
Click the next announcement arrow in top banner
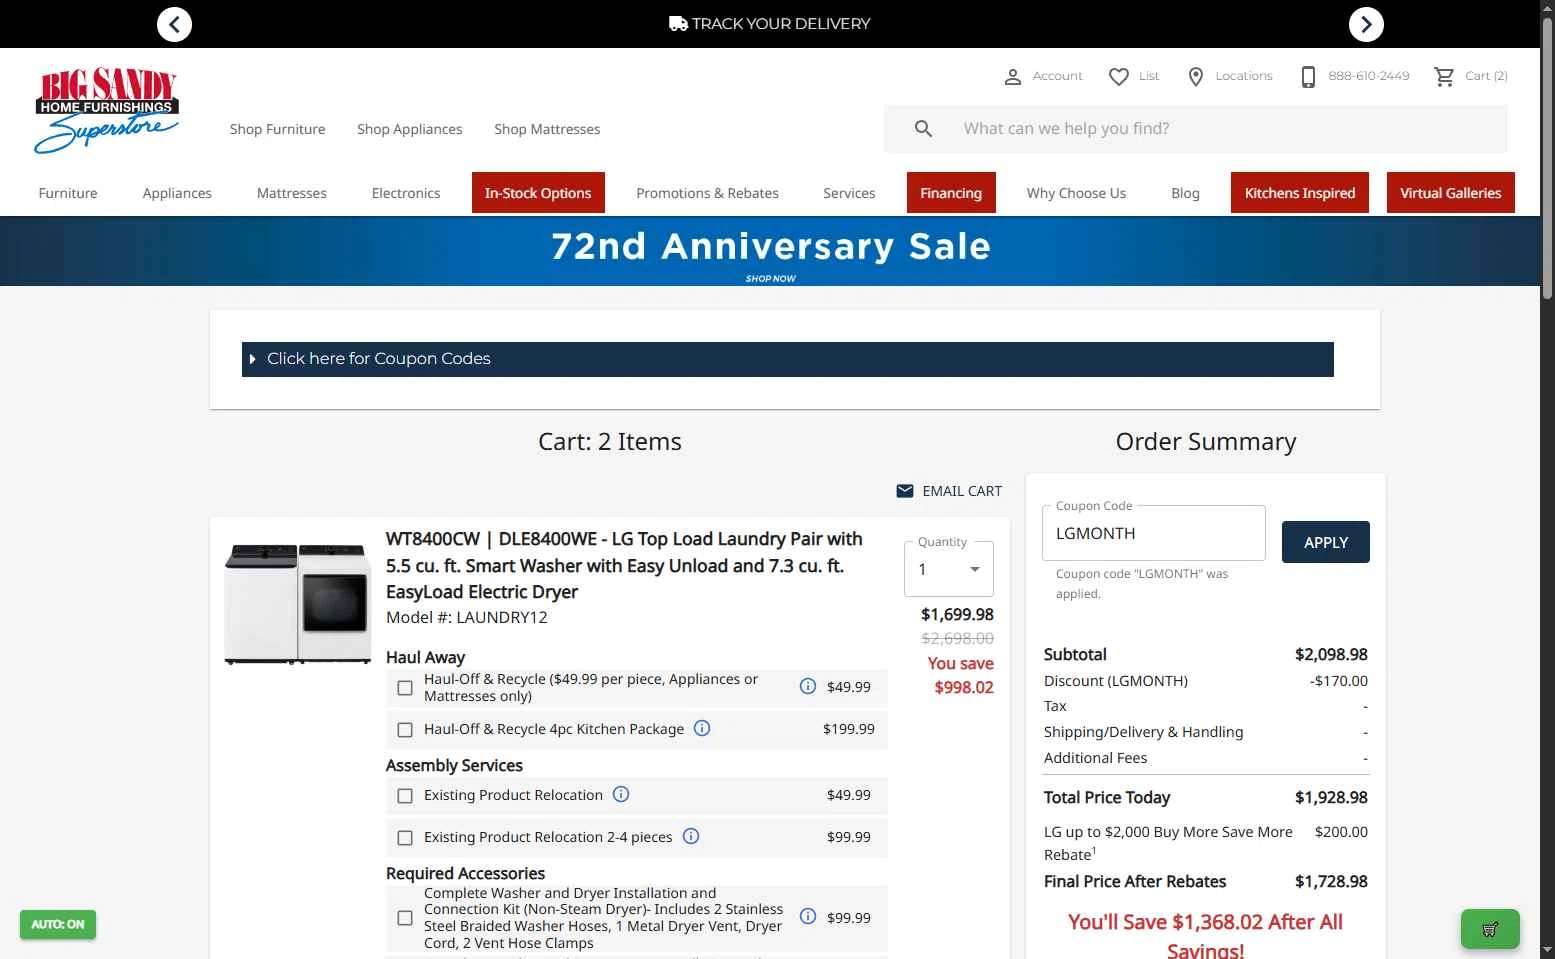(1366, 24)
